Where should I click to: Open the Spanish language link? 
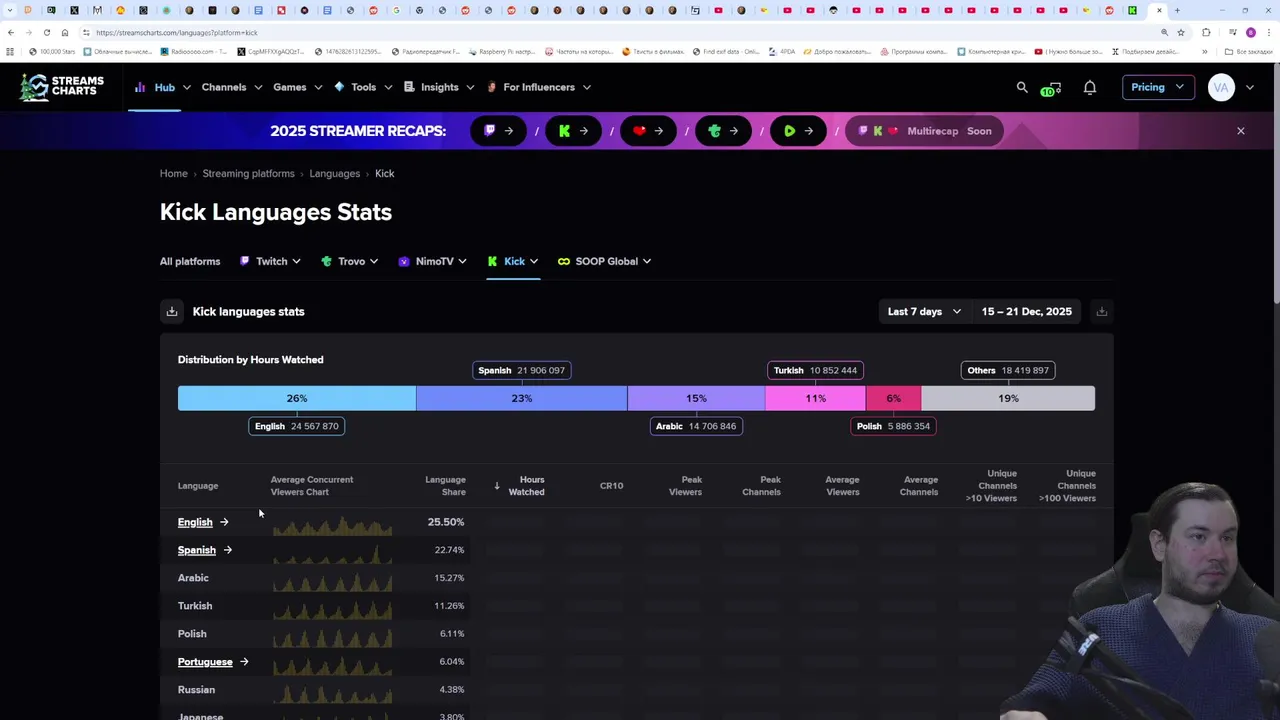point(197,550)
